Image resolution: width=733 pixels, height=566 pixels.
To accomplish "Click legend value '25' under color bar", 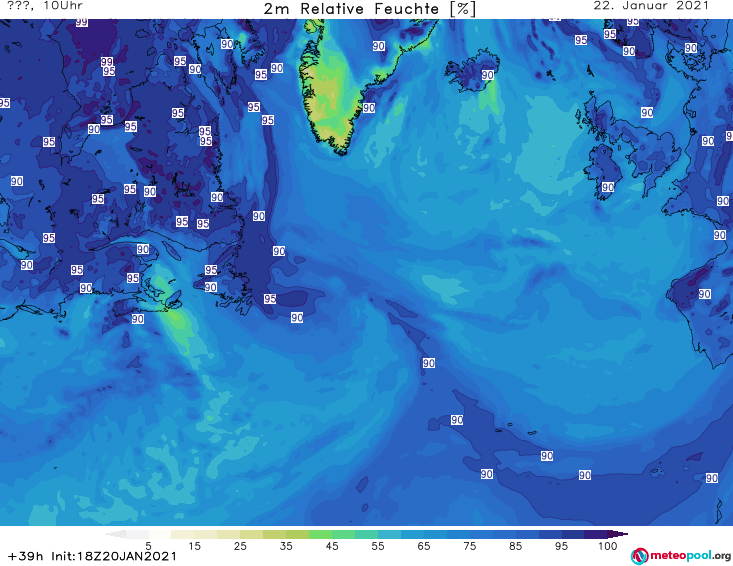I will [x=240, y=545].
